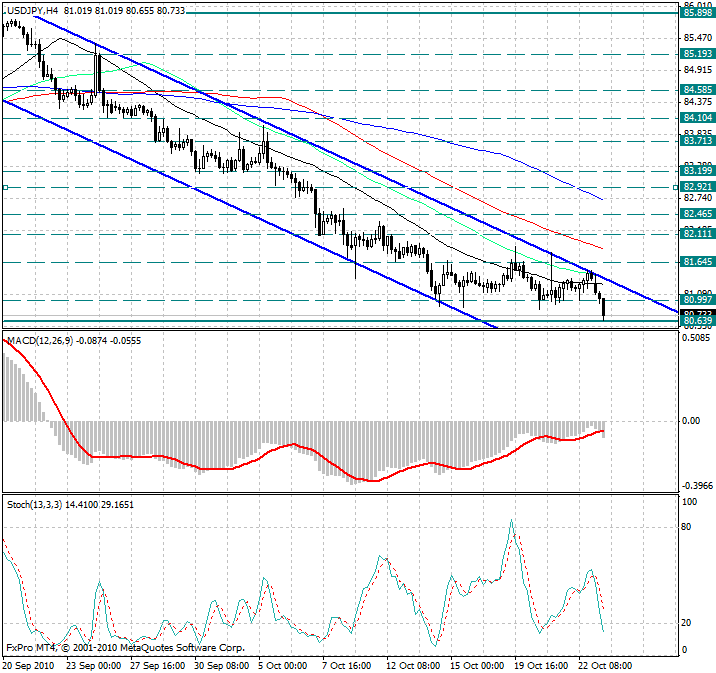716x673 pixels.
Task: Click the 12 Oct 08:00 time label
Action: click(x=413, y=666)
